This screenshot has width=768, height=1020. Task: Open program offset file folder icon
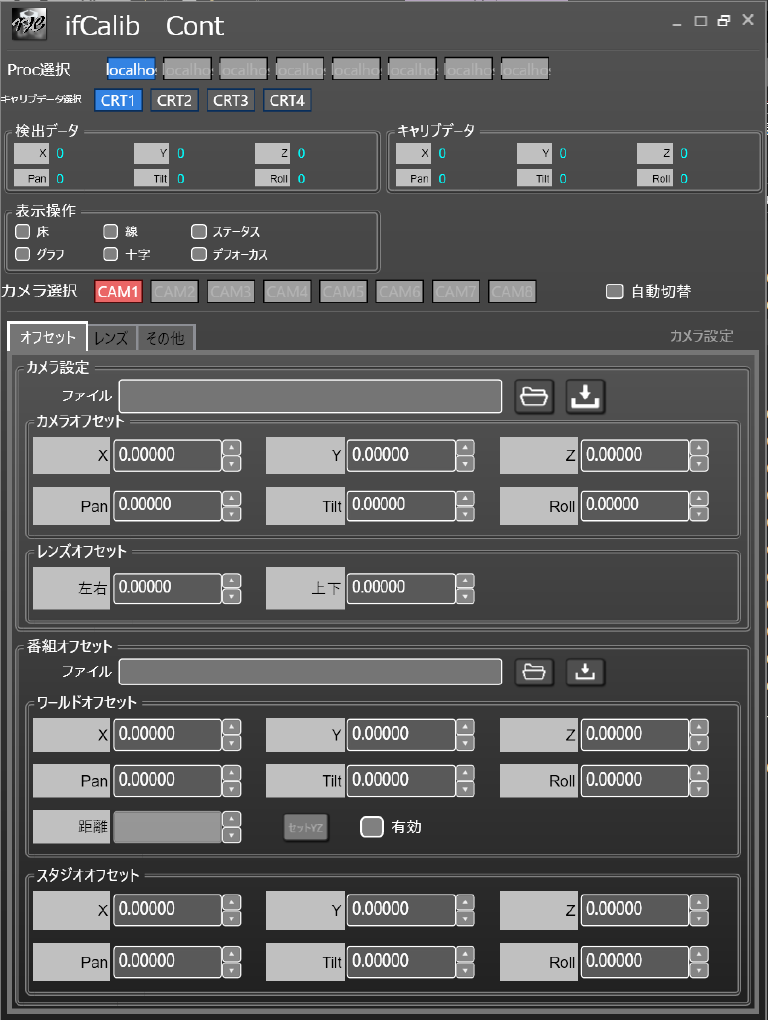[x=535, y=672]
